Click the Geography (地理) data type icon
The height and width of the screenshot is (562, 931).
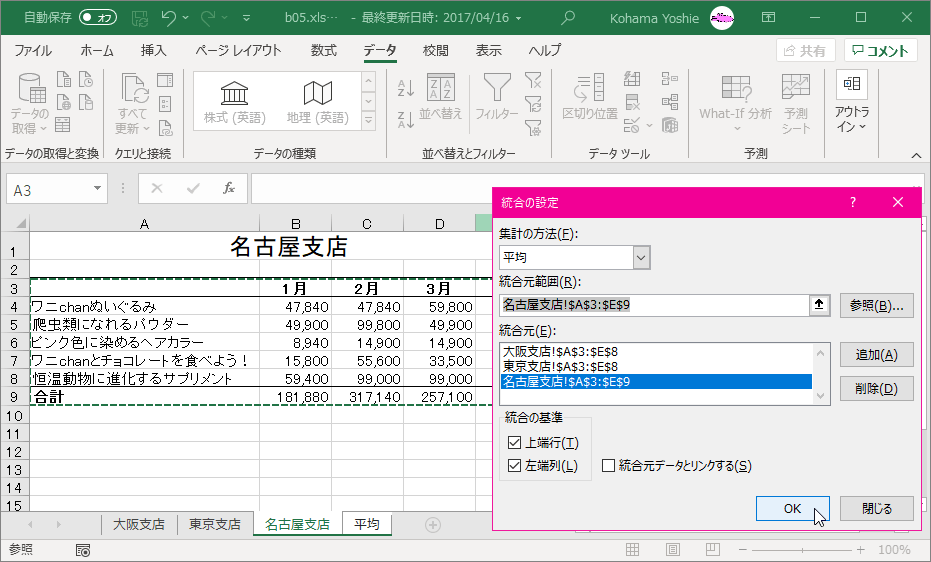point(318,94)
